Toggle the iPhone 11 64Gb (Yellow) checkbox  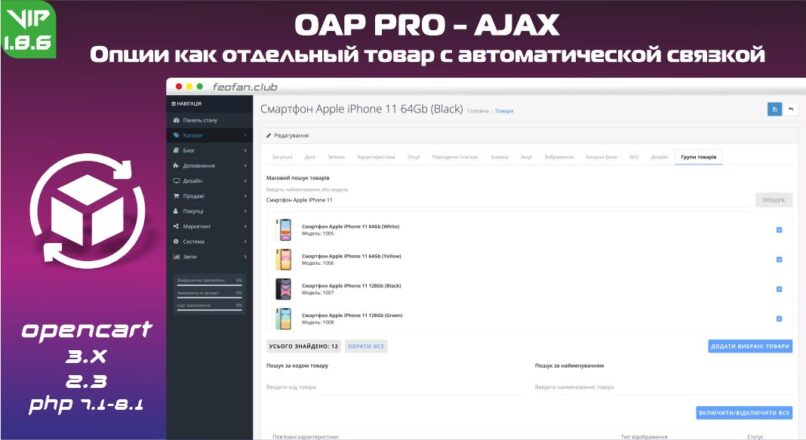[x=779, y=260]
